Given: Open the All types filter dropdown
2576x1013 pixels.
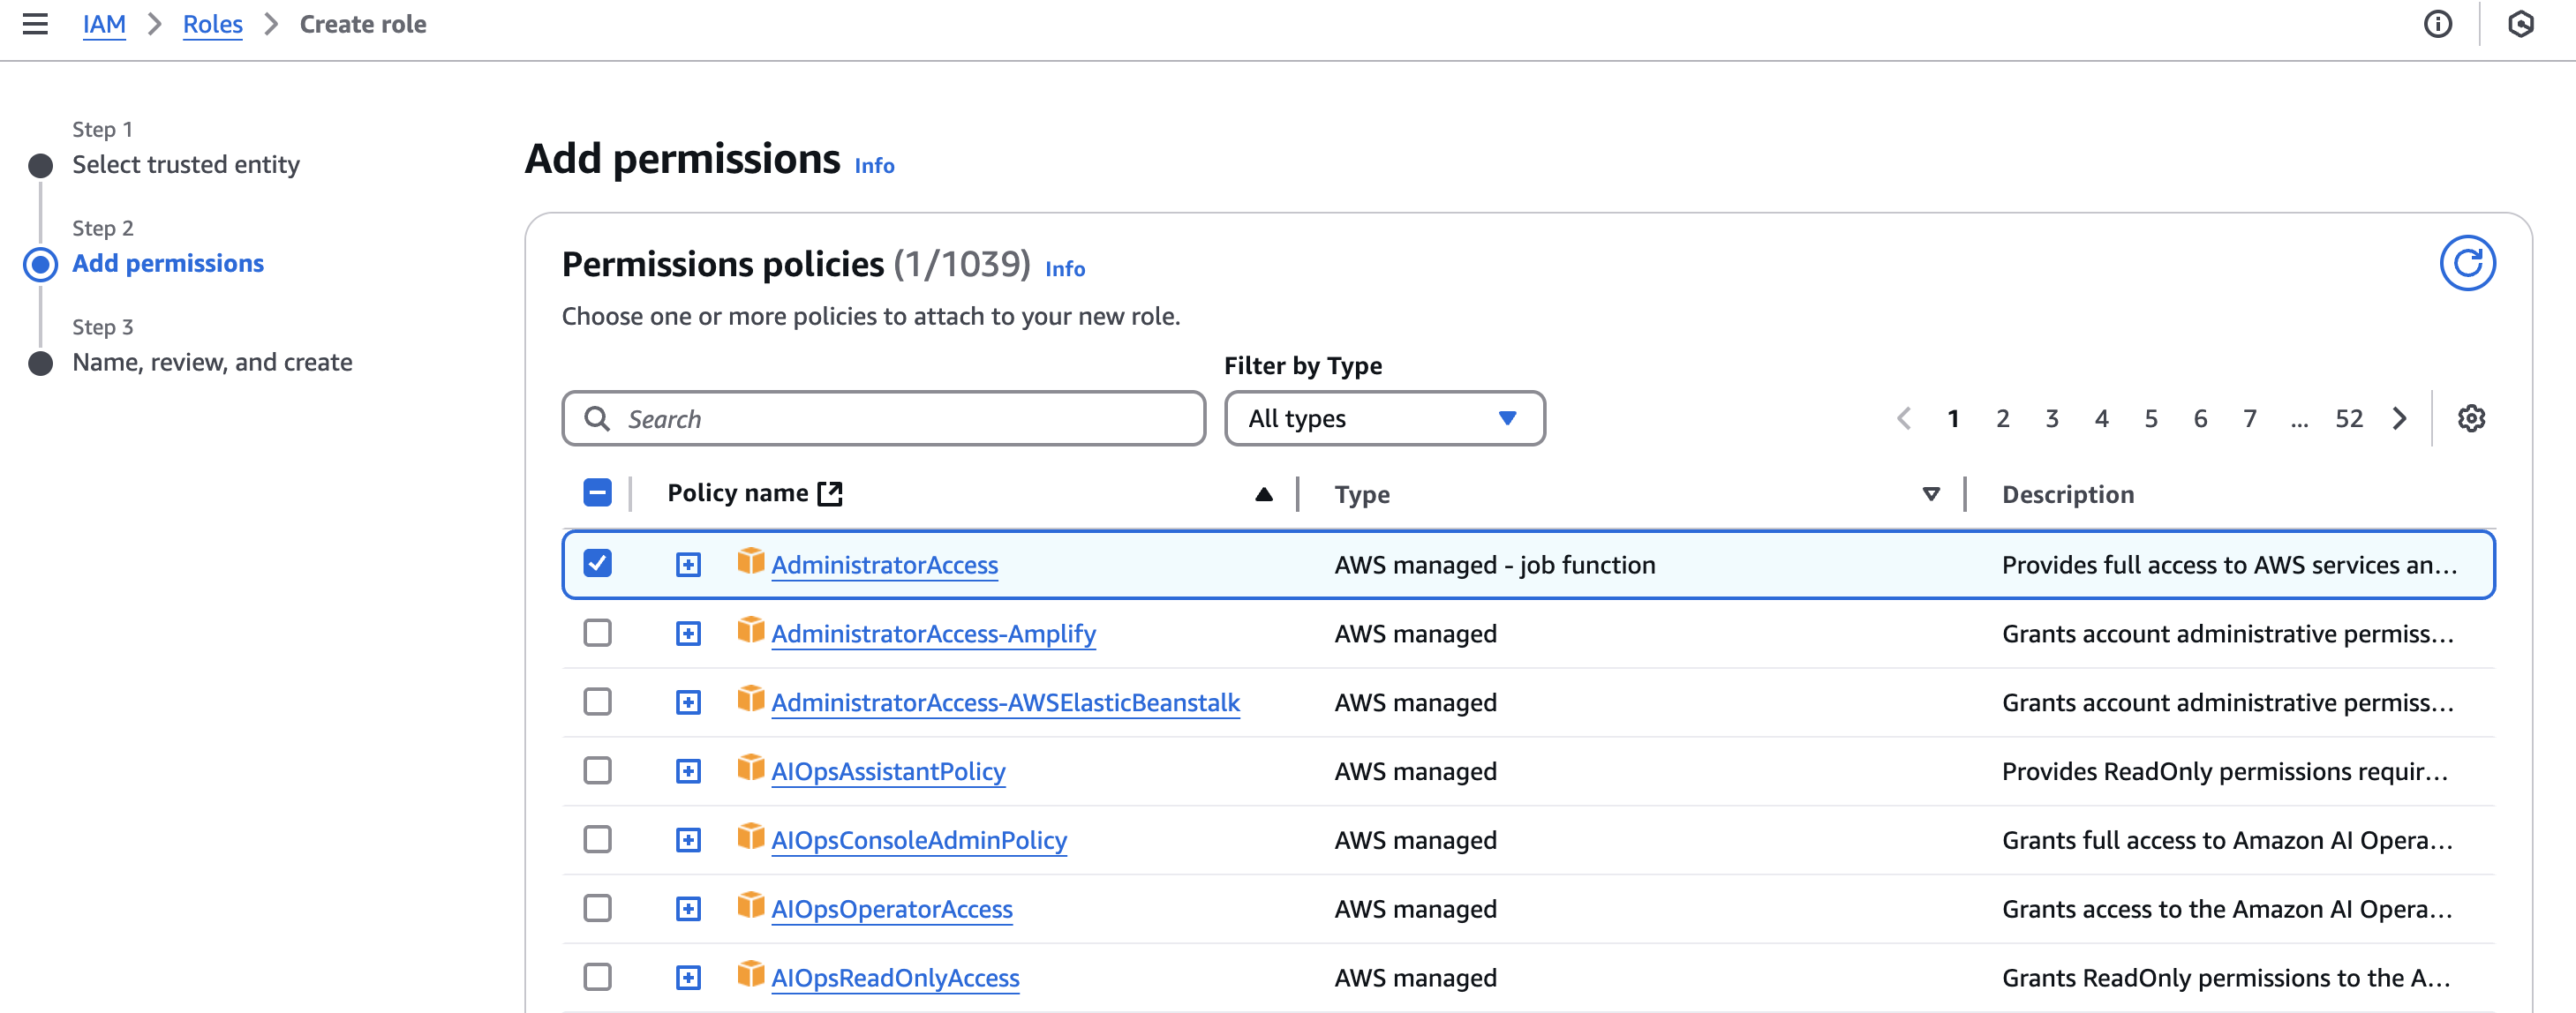Looking at the screenshot, I should tap(1384, 418).
